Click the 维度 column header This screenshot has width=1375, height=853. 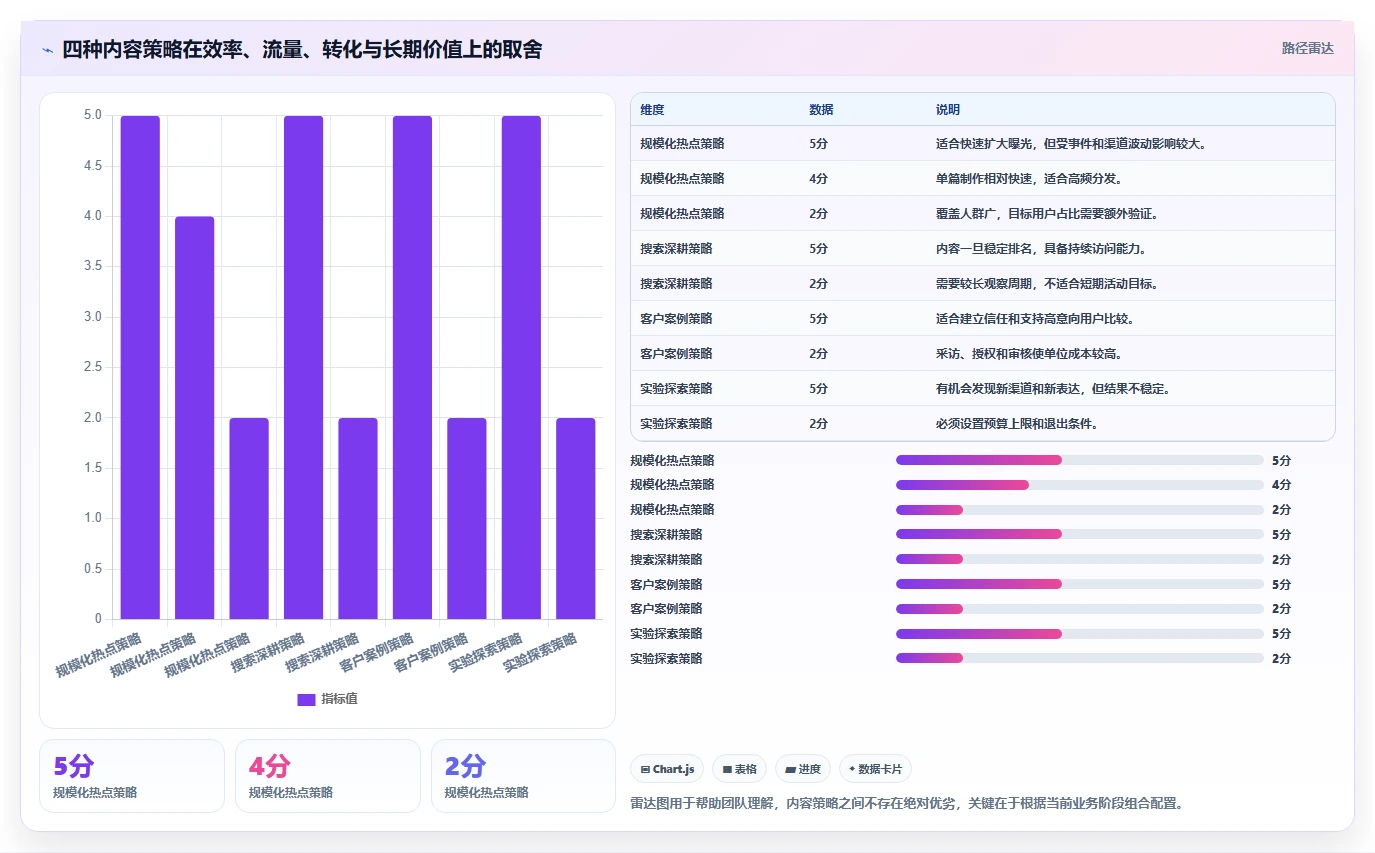652,110
